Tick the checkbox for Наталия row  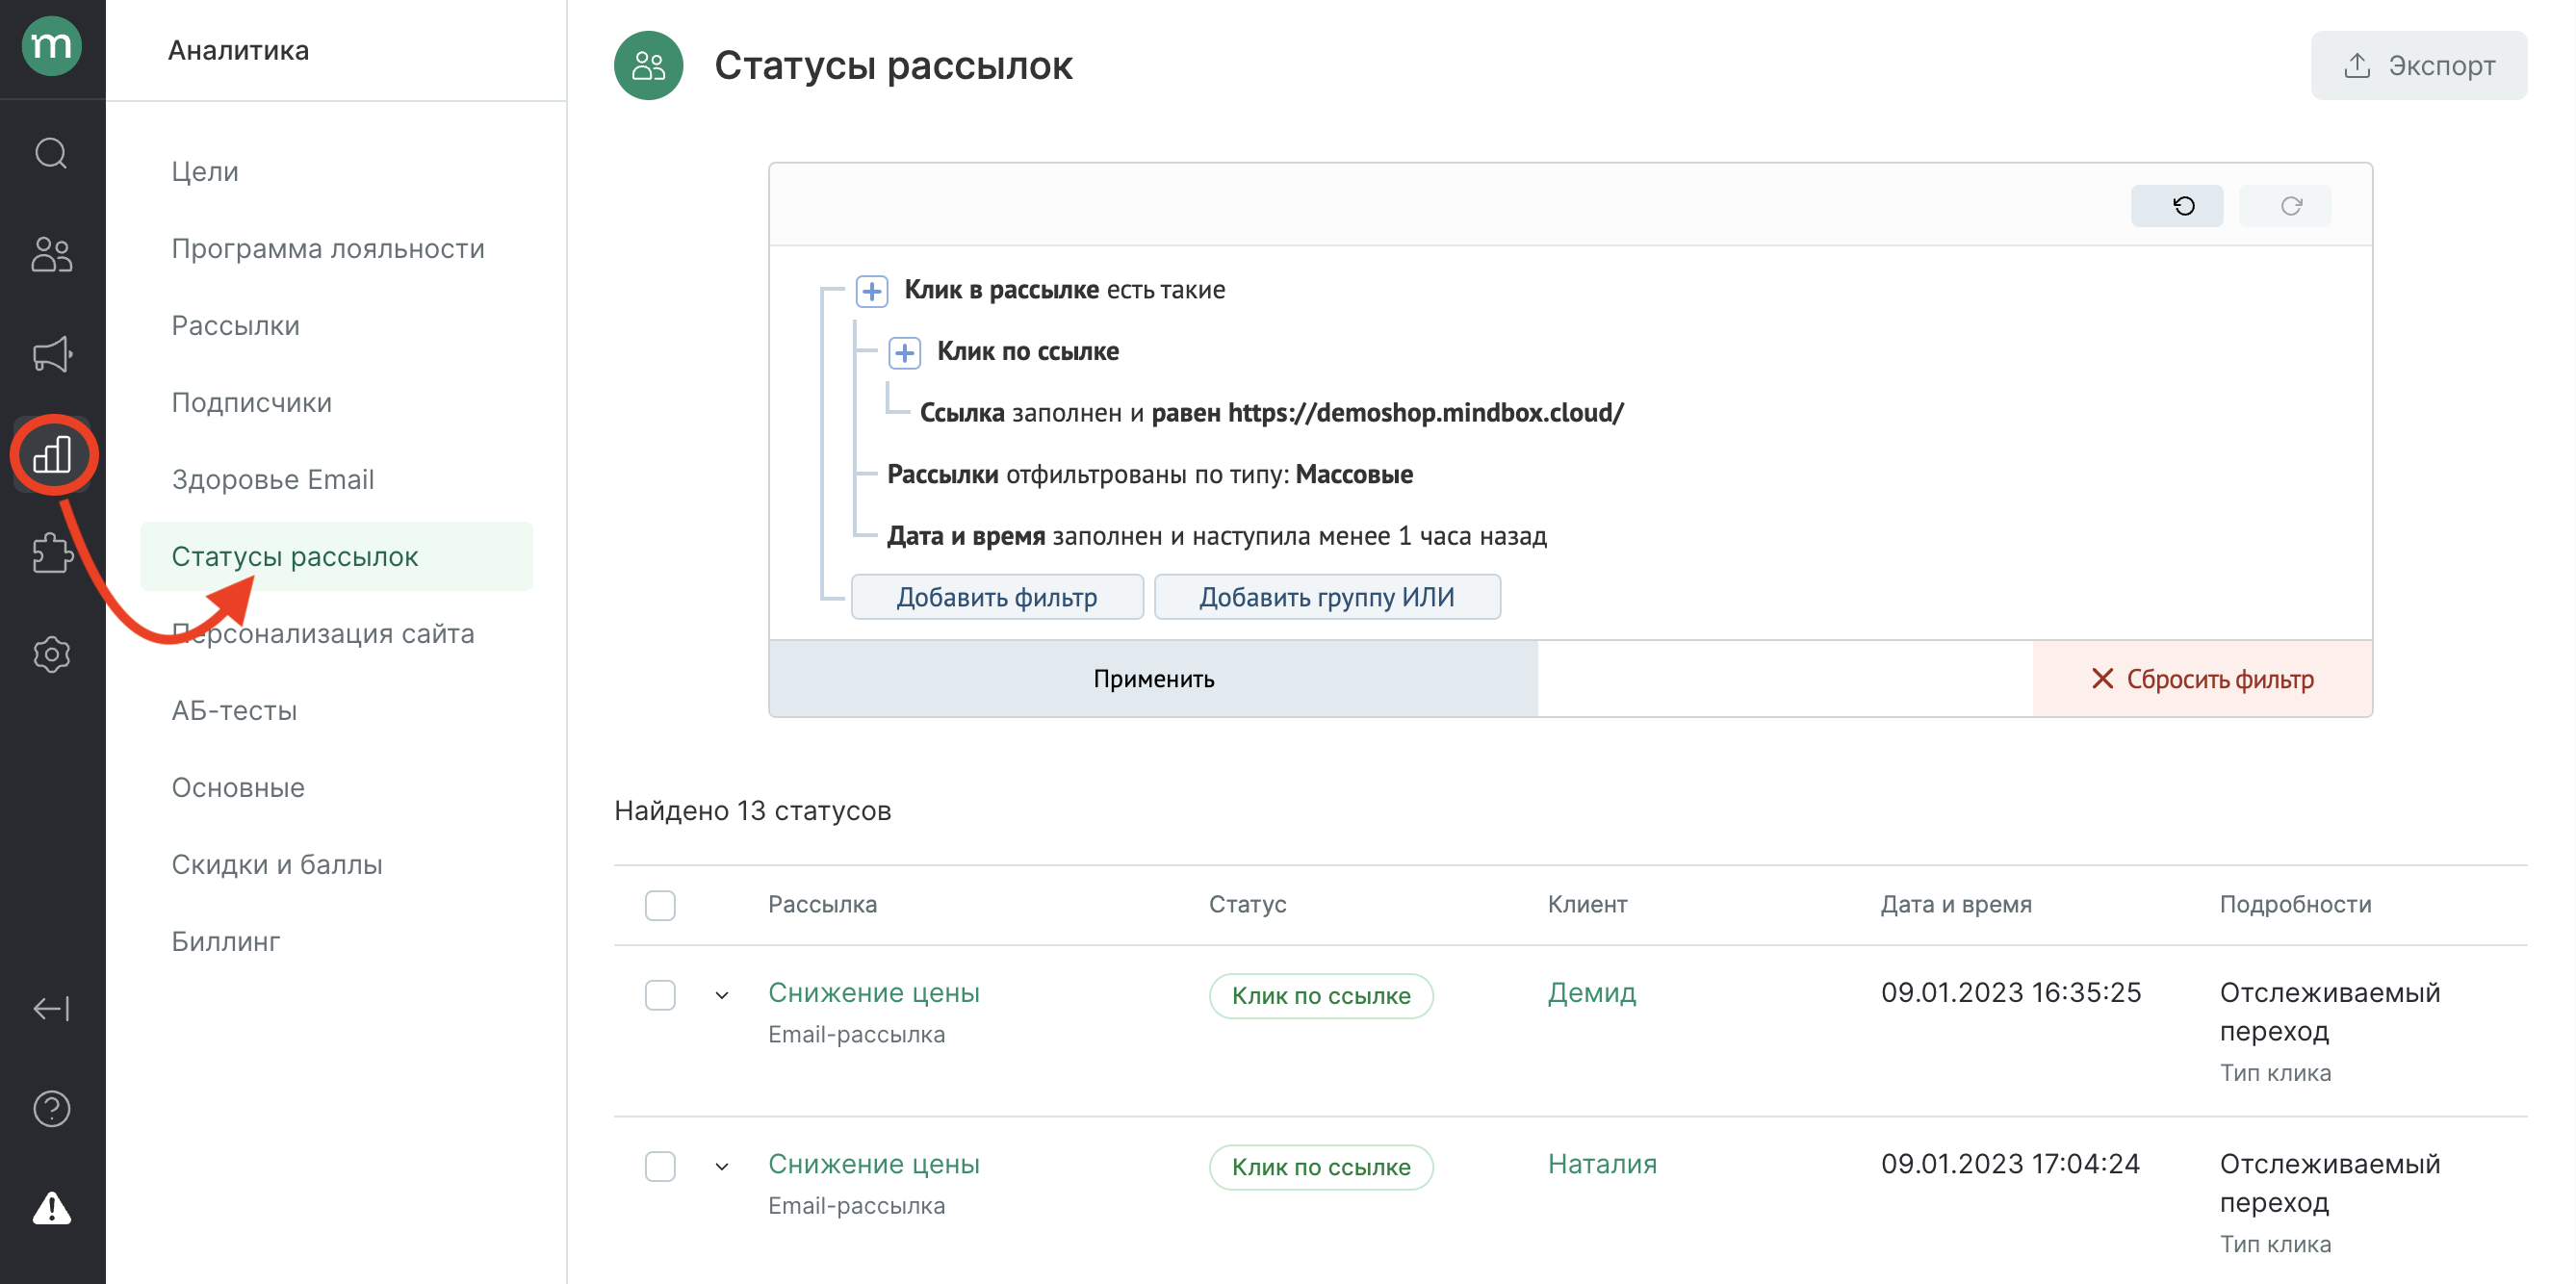click(660, 1166)
